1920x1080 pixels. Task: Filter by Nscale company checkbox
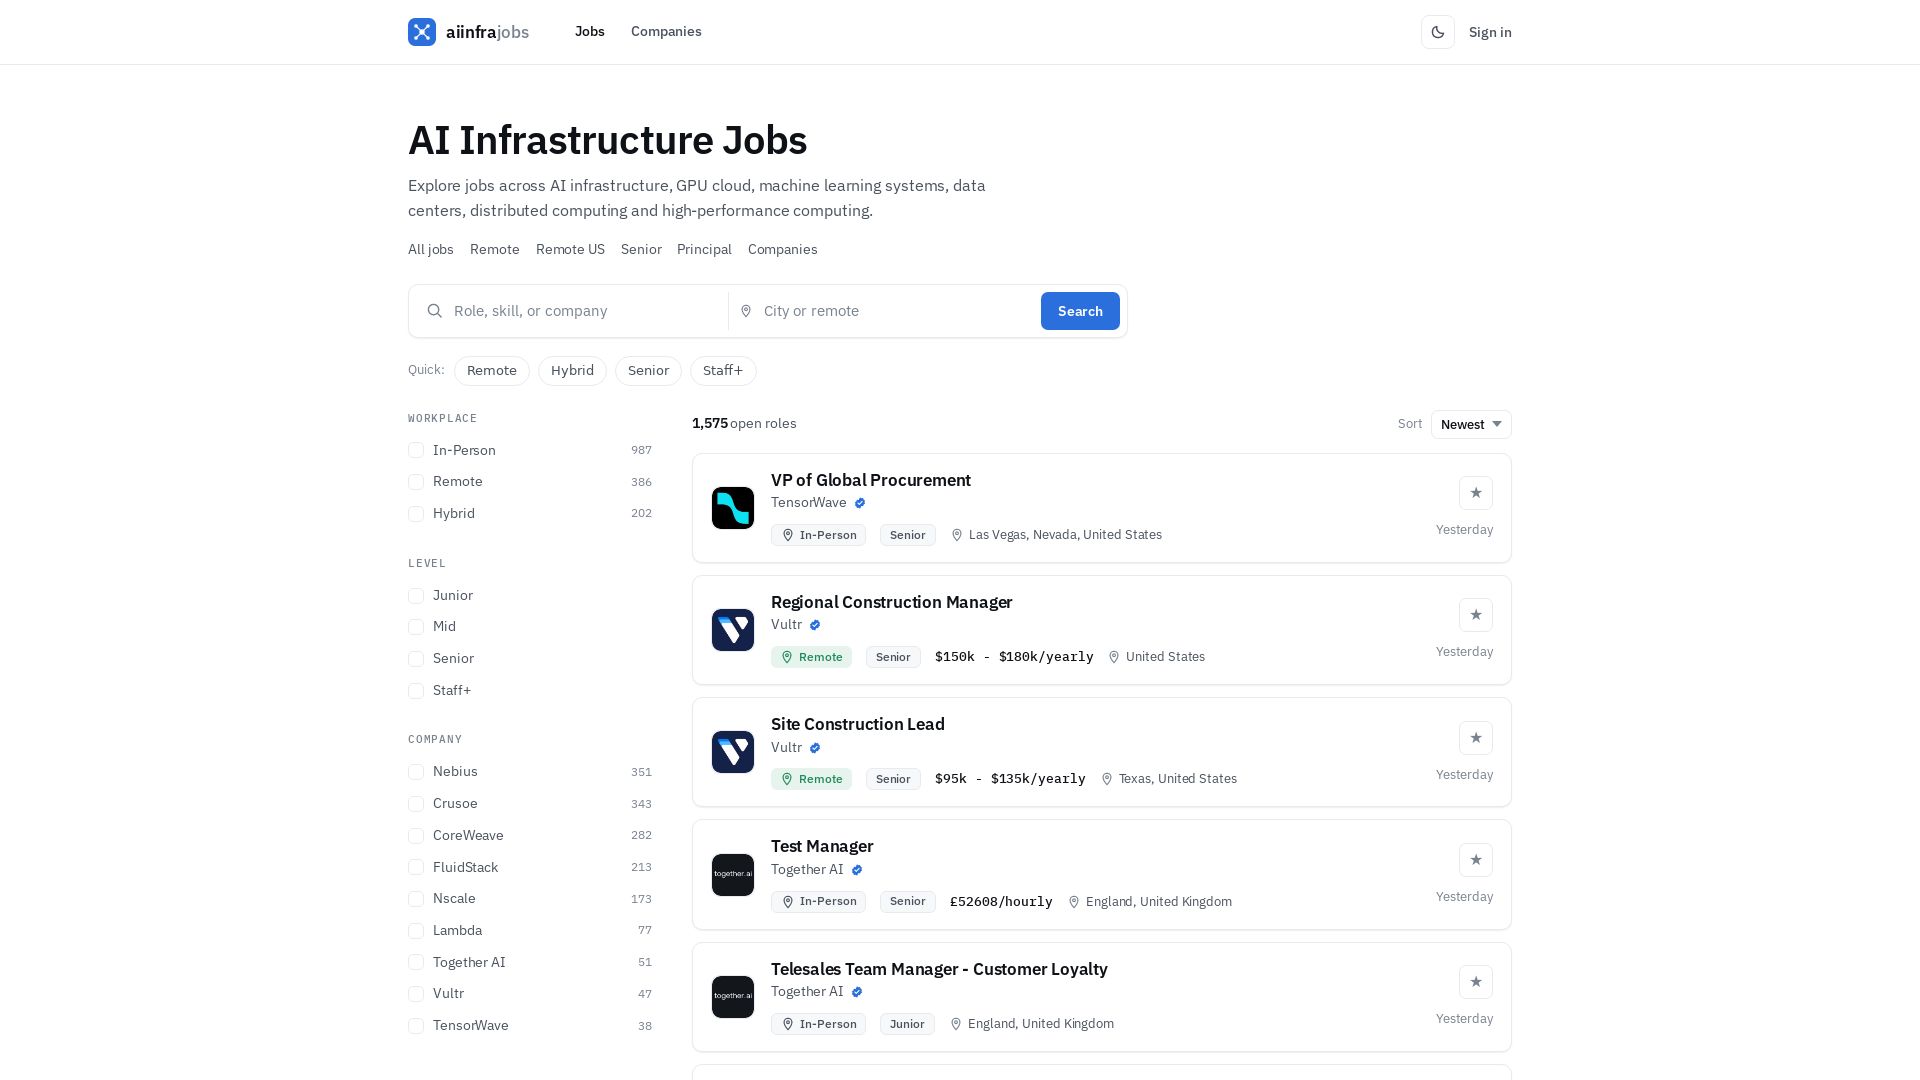point(416,899)
